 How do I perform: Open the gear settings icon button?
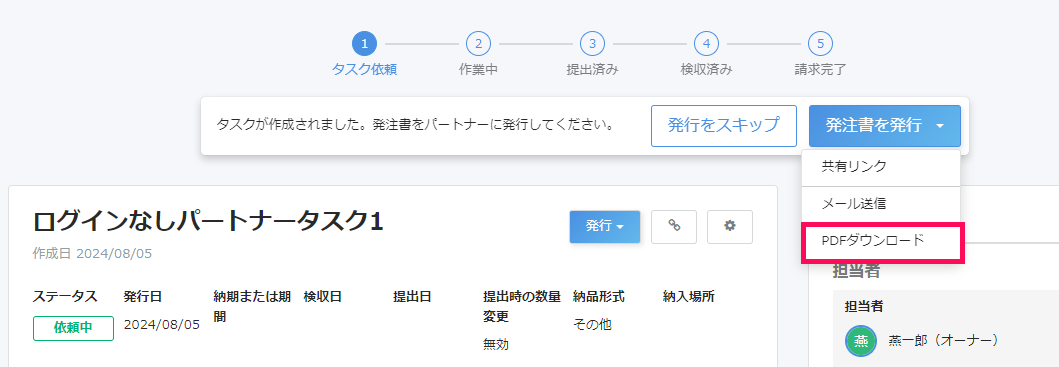(x=729, y=227)
